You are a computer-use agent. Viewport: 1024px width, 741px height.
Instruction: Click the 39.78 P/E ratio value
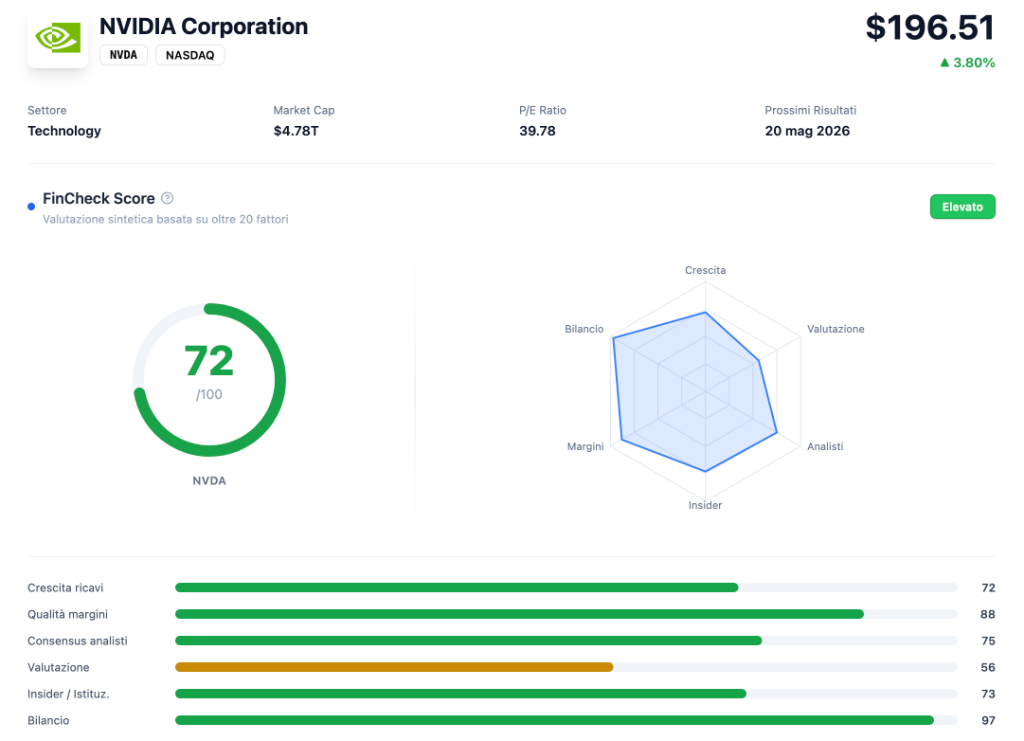click(x=537, y=131)
